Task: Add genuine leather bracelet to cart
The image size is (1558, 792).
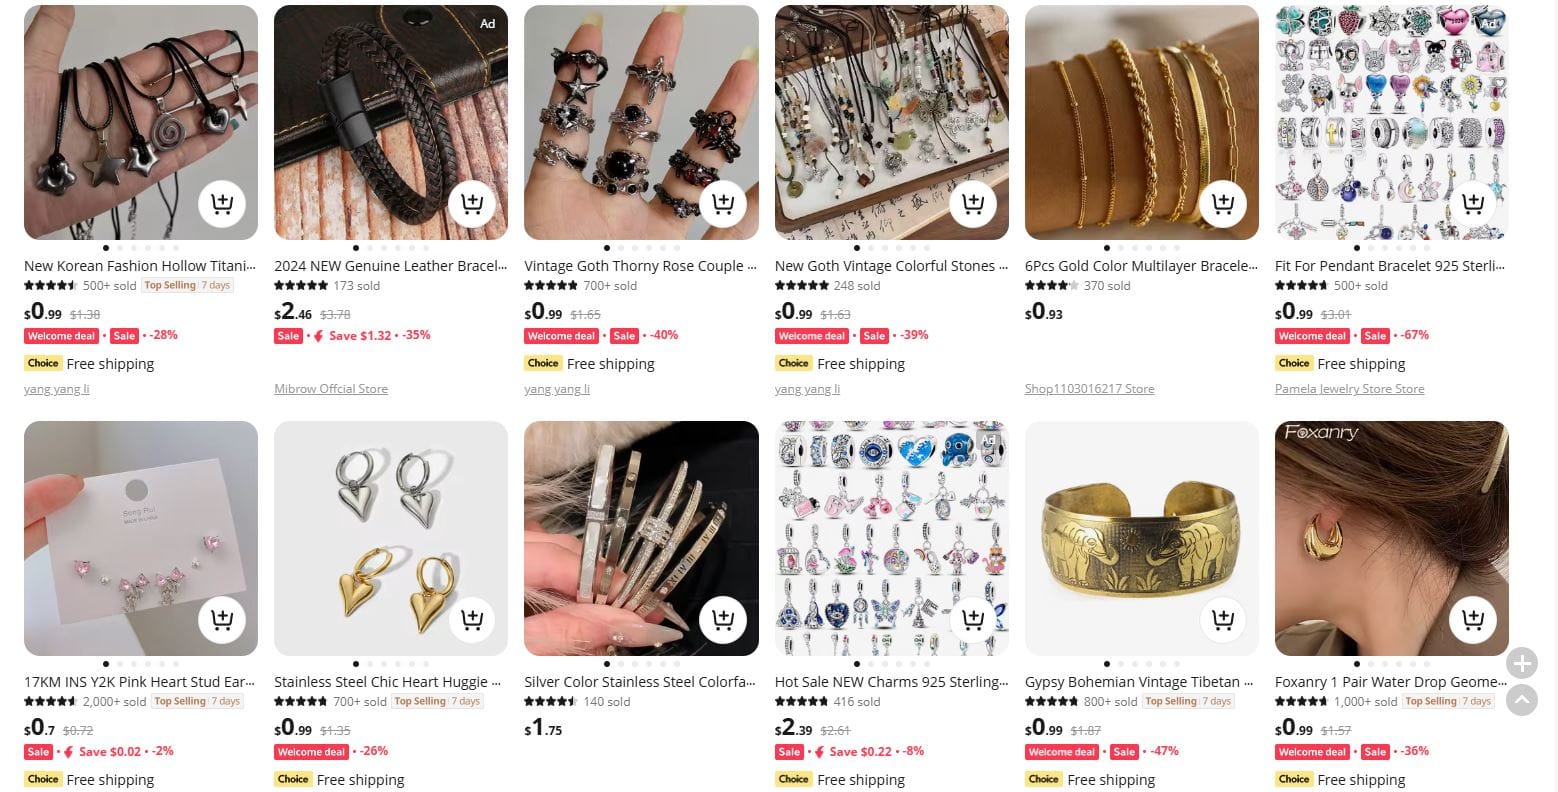Action: pyautogui.click(x=472, y=204)
